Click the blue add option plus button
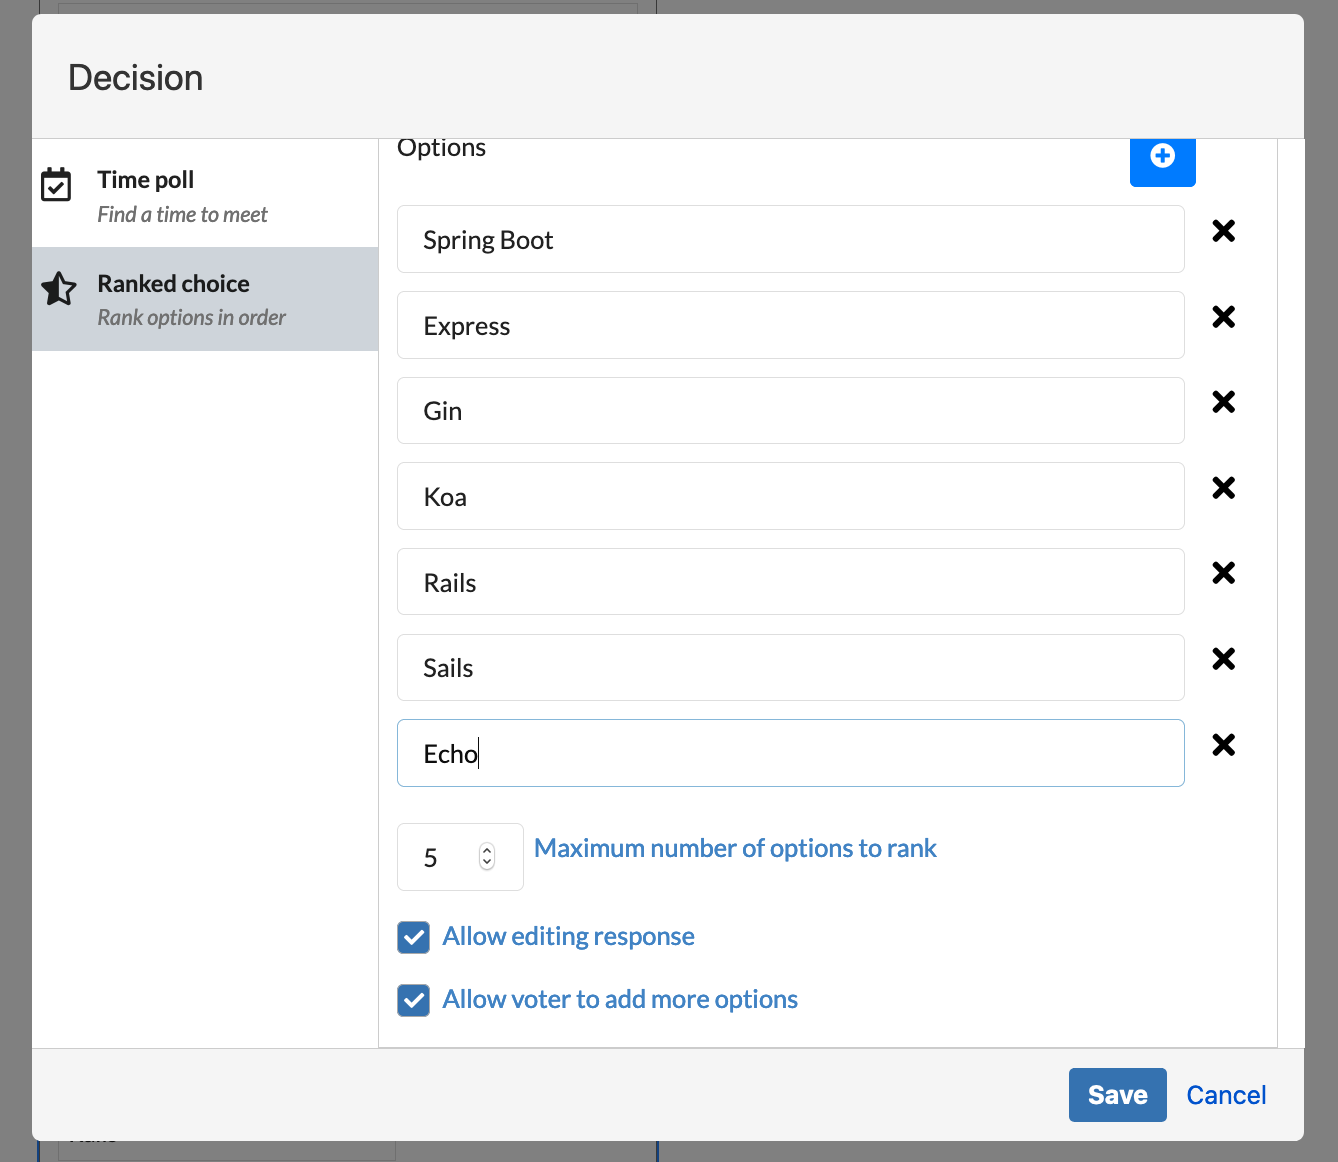 pyautogui.click(x=1162, y=158)
